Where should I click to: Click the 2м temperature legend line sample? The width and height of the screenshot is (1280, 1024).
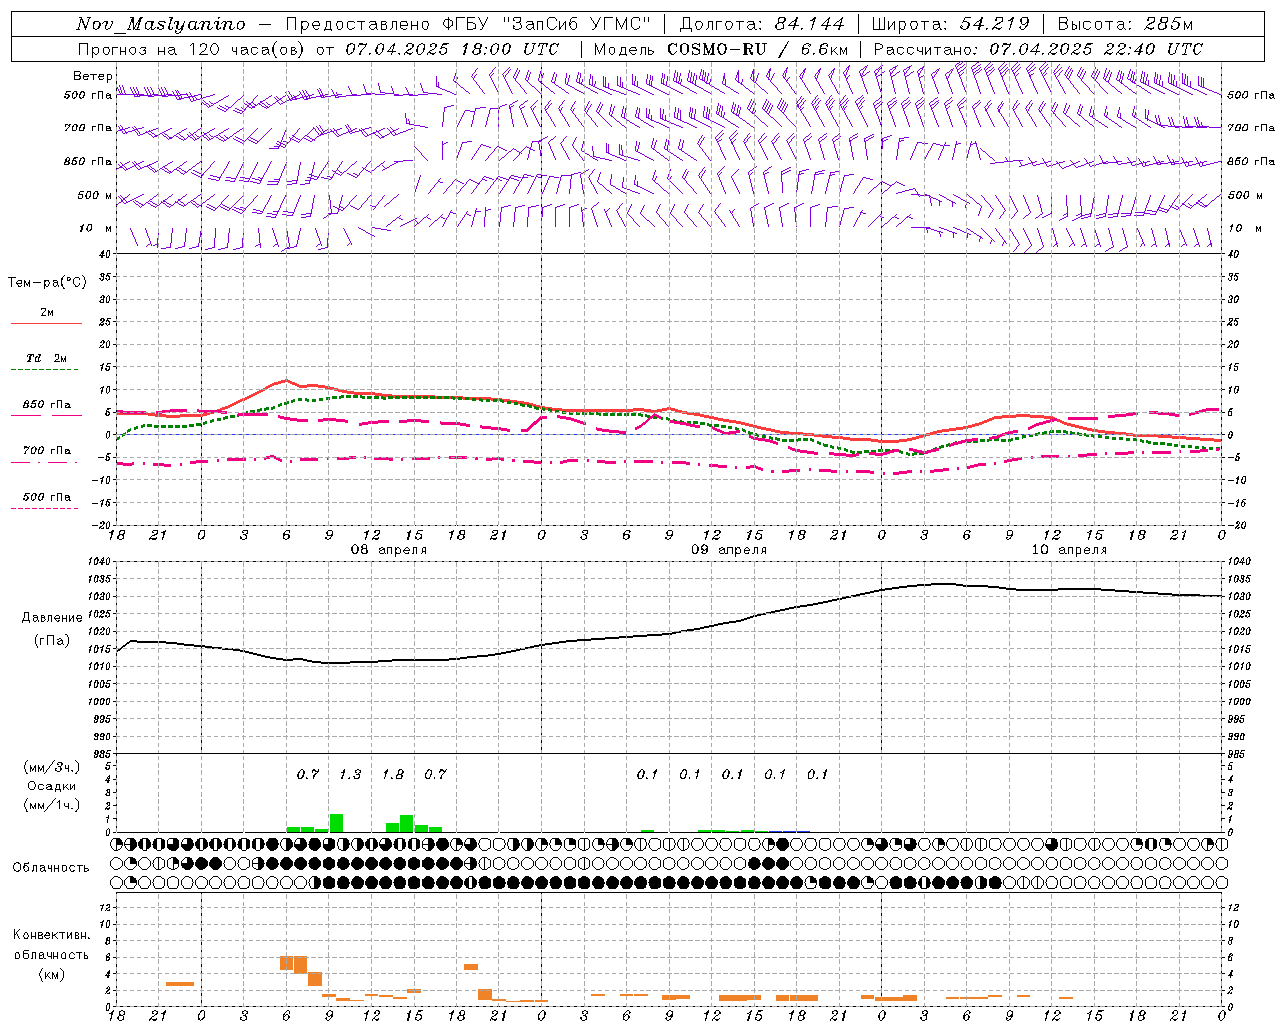(46, 324)
